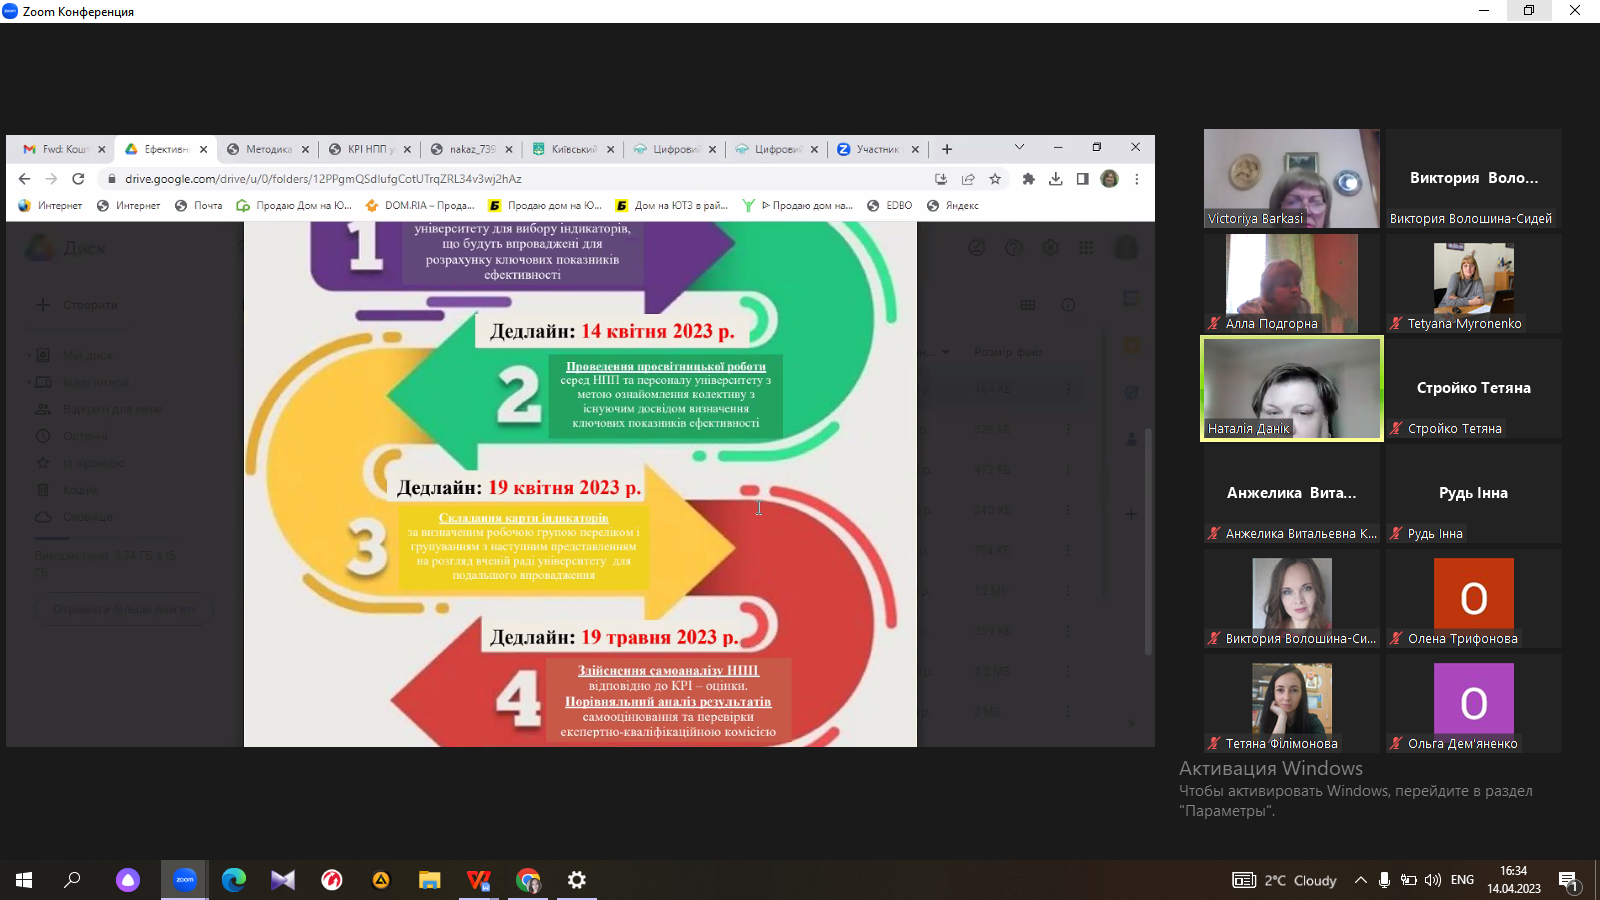Open Microsoft Edge from the taskbar
Screen dimensions: 1600x900
point(234,880)
